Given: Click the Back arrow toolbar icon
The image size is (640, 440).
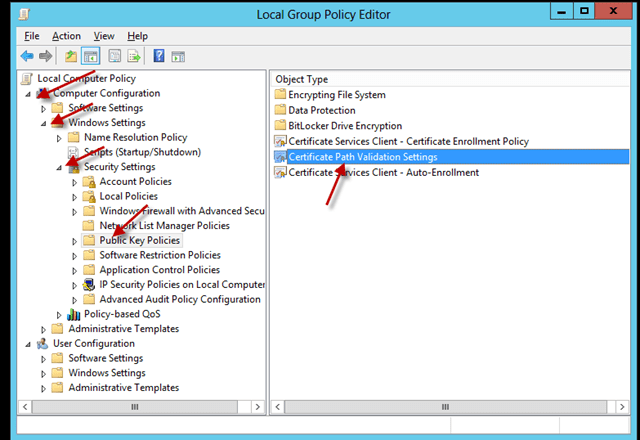Looking at the screenshot, I should tap(27, 56).
